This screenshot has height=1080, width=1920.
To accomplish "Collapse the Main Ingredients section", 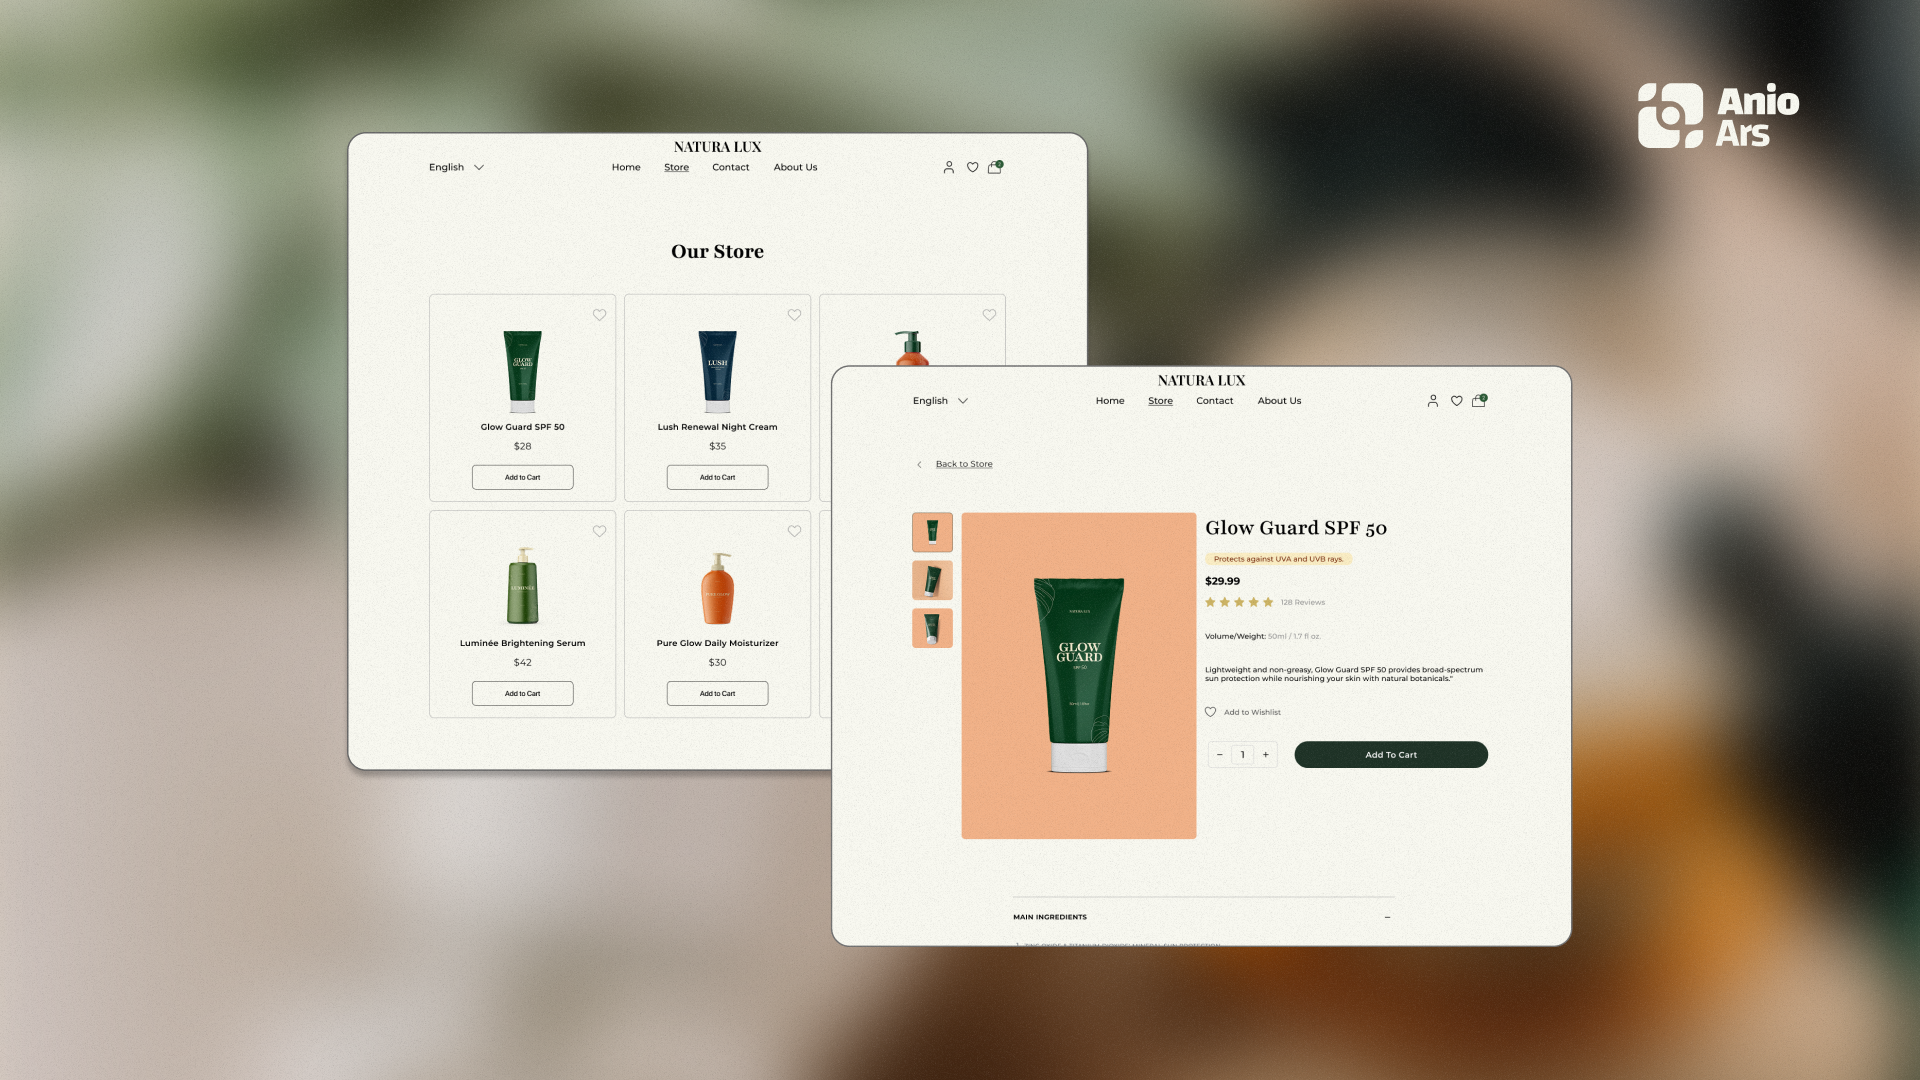I will [x=1387, y=916].
